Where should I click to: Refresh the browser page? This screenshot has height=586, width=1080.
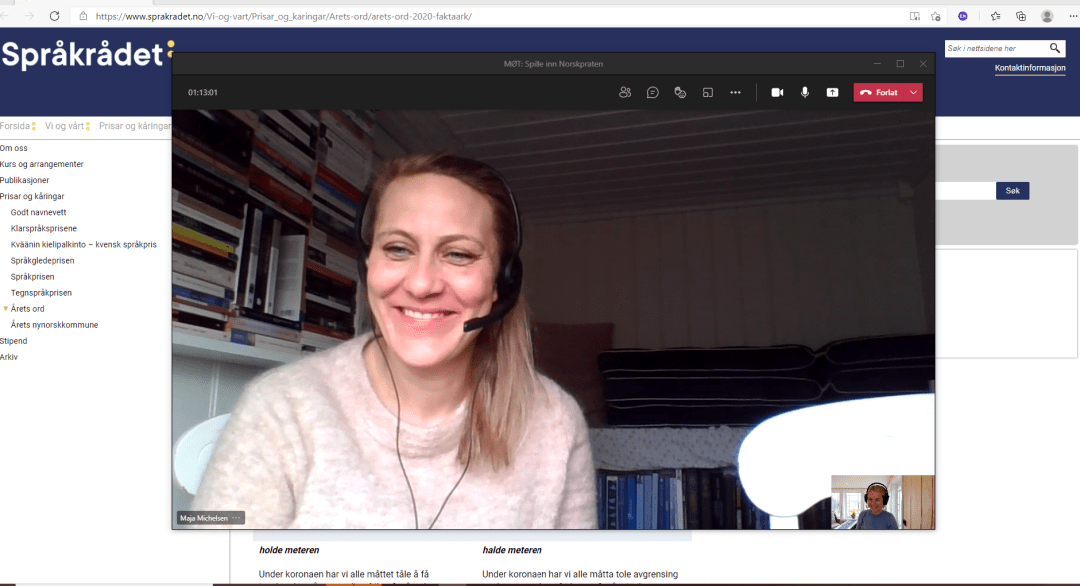(x=54, y=16)
